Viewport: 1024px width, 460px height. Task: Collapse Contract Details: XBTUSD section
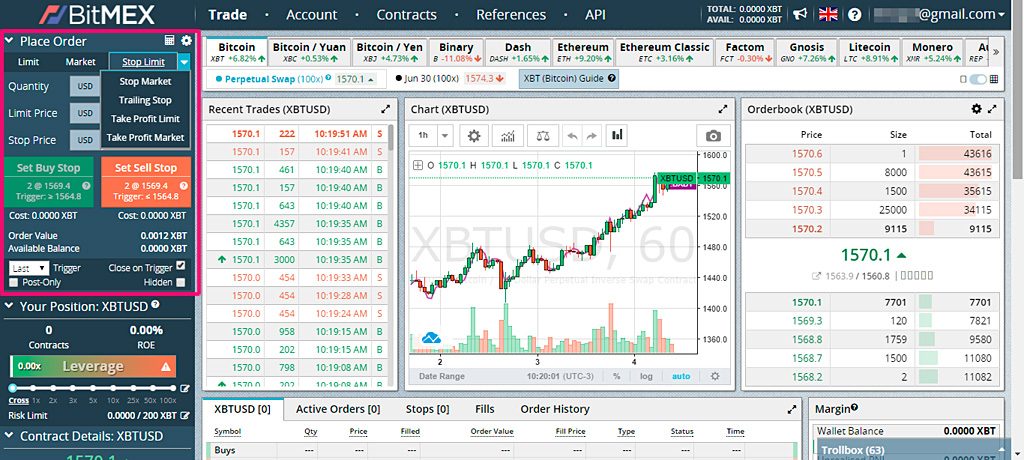point(9,436)
